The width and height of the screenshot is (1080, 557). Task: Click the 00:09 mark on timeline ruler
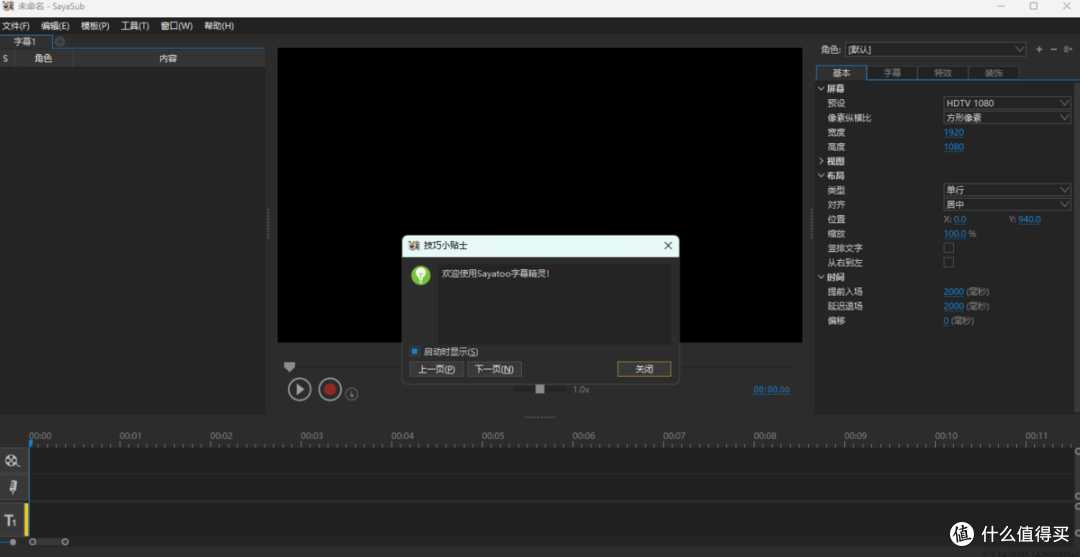[x=855, y=436]
